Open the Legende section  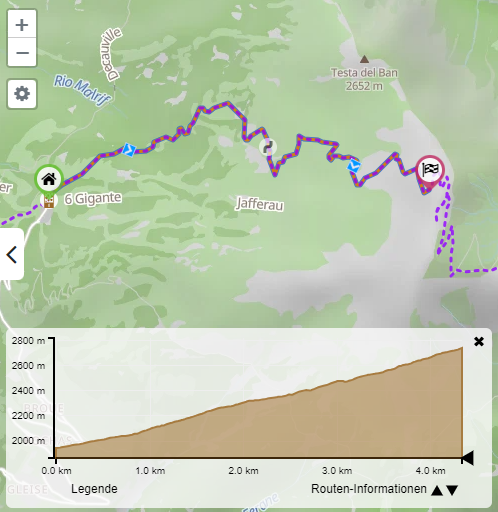pyautogui.click(x=94, y=489)
